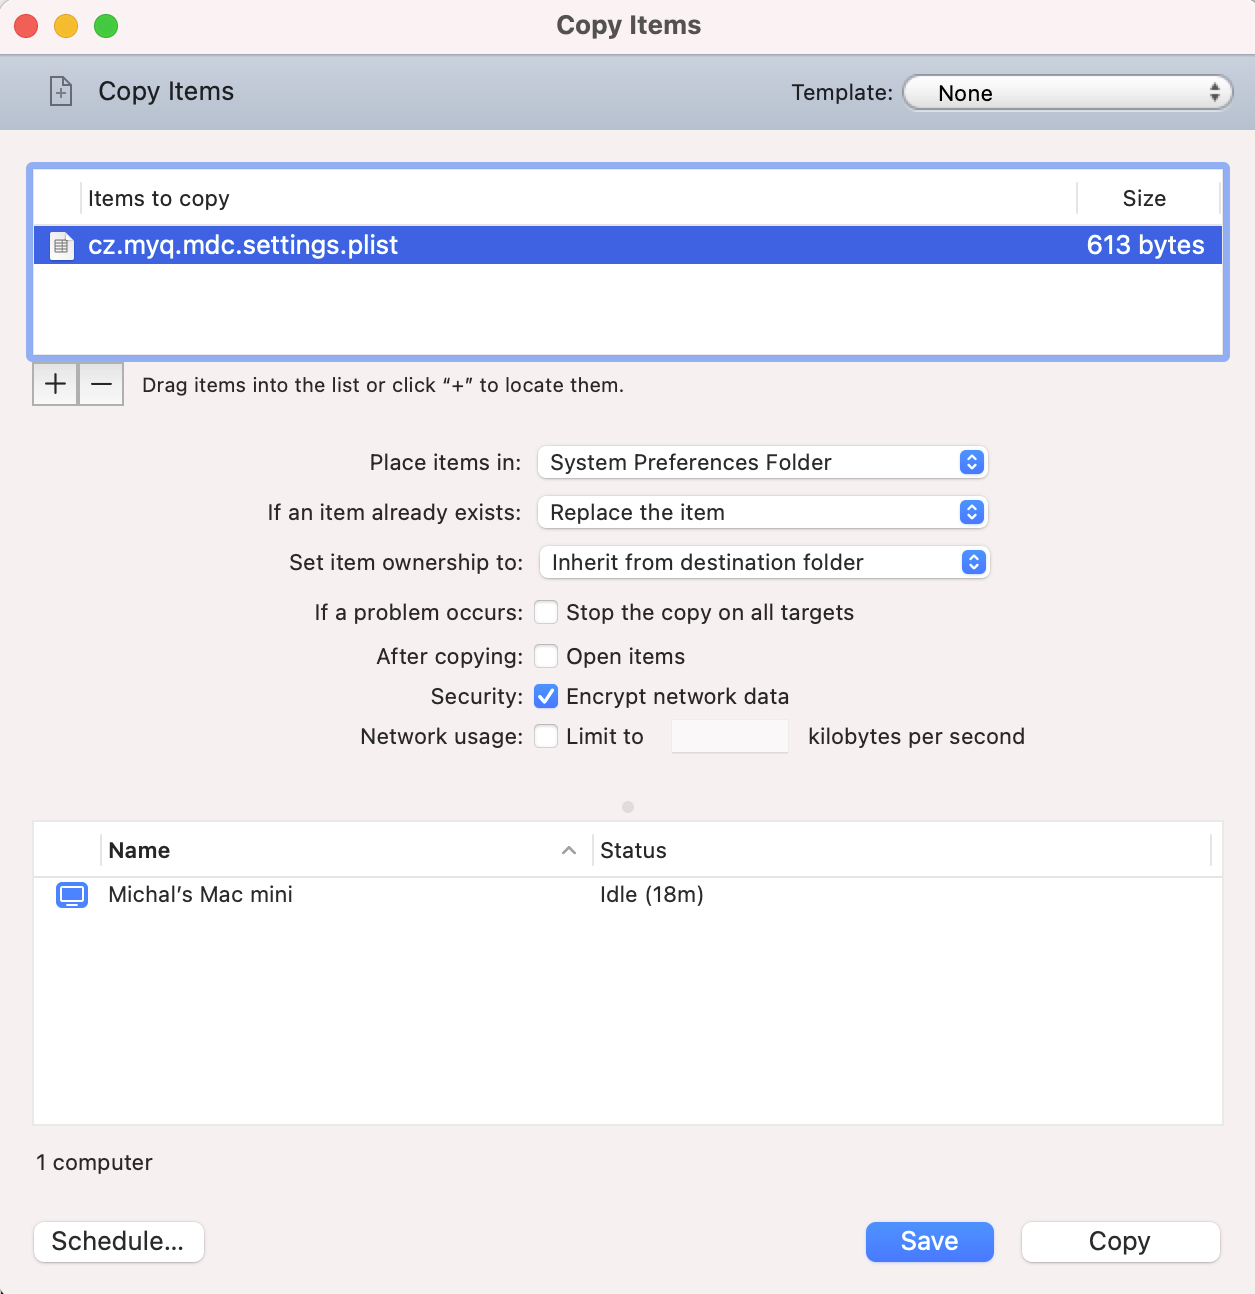Click the Copy Items document icon in toolbar
This screenshot has width=1255, height=1294.
point(61,91)
